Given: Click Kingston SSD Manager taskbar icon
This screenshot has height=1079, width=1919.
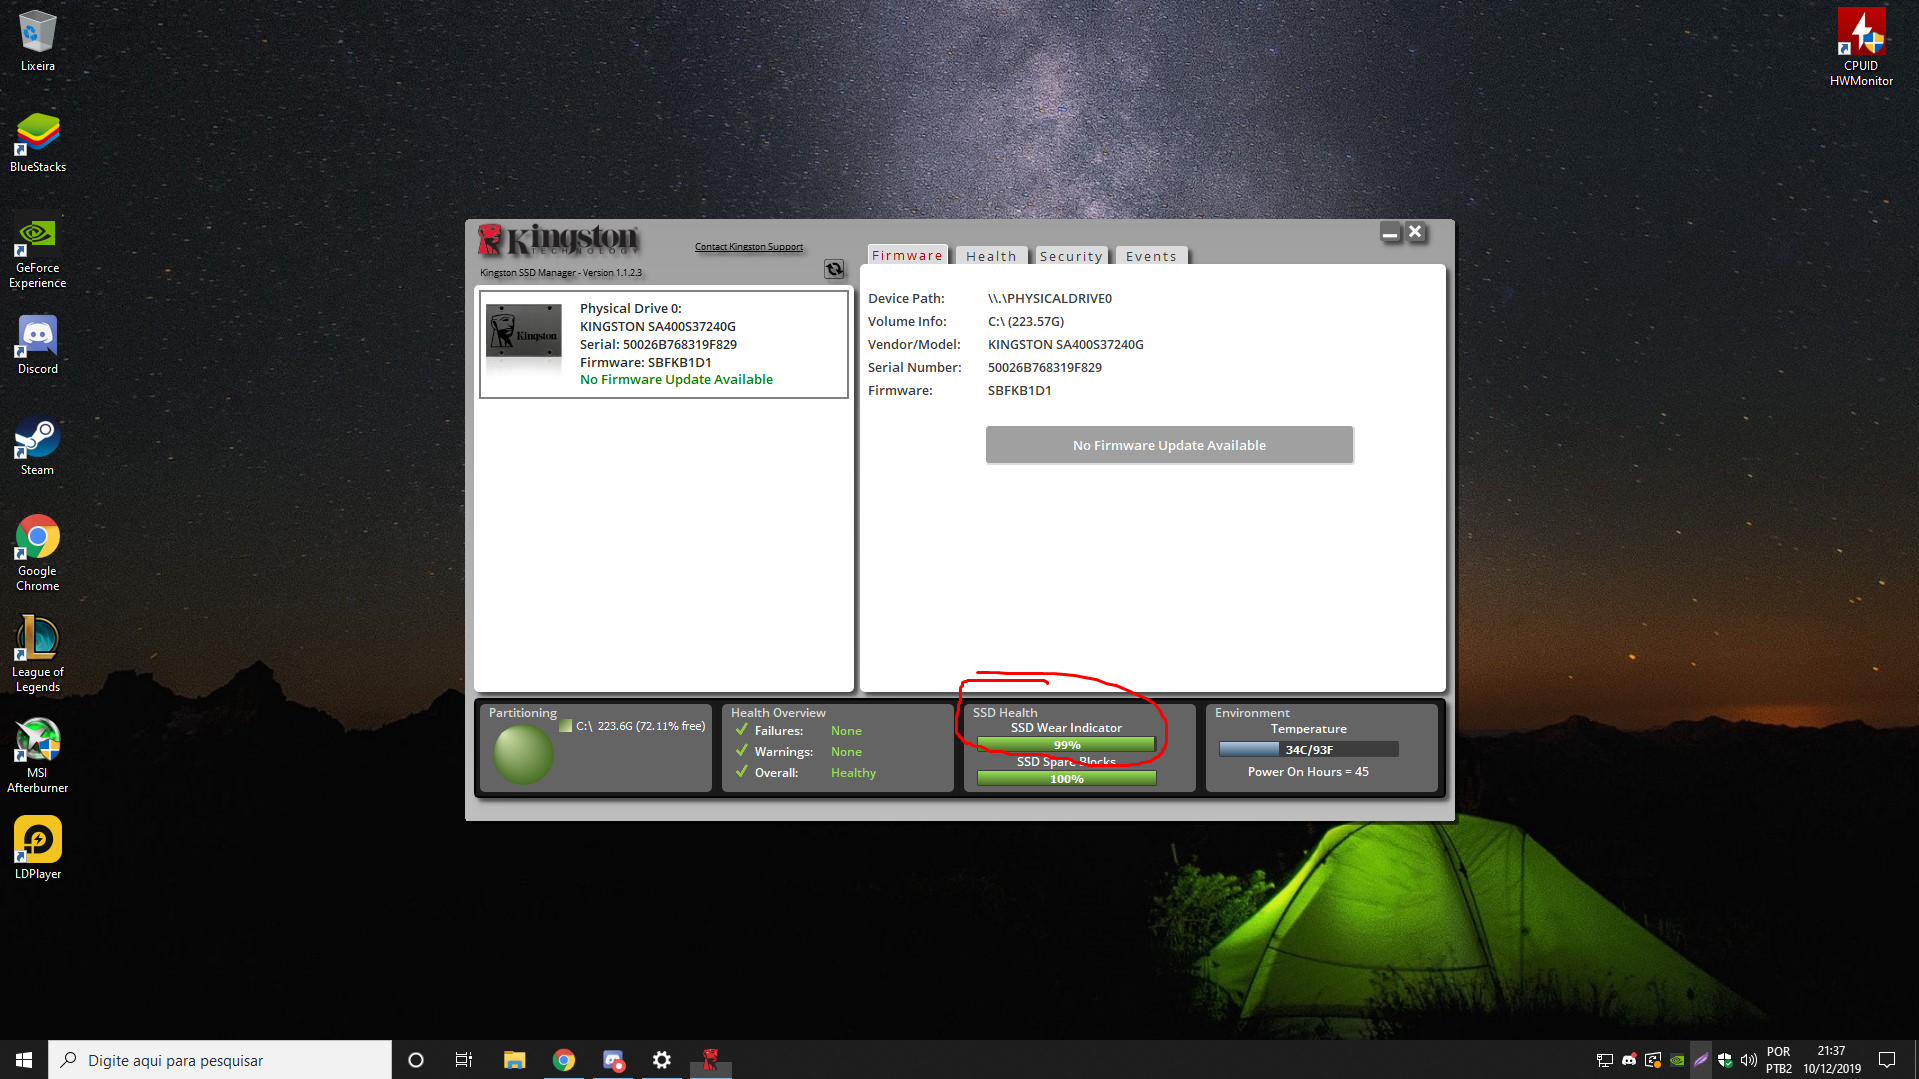Looking at the screenshot, I should coord(711,1060).
